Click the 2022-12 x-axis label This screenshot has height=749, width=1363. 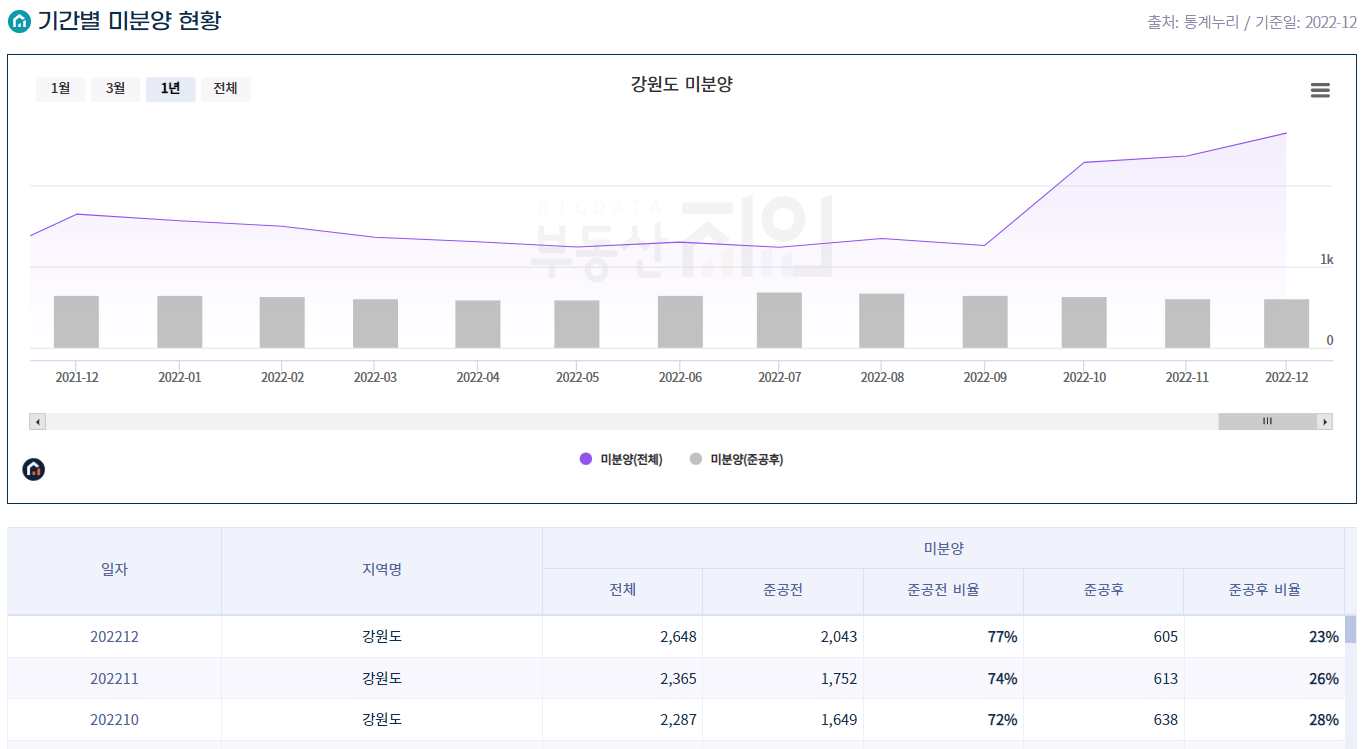[x=1286, y=377]
